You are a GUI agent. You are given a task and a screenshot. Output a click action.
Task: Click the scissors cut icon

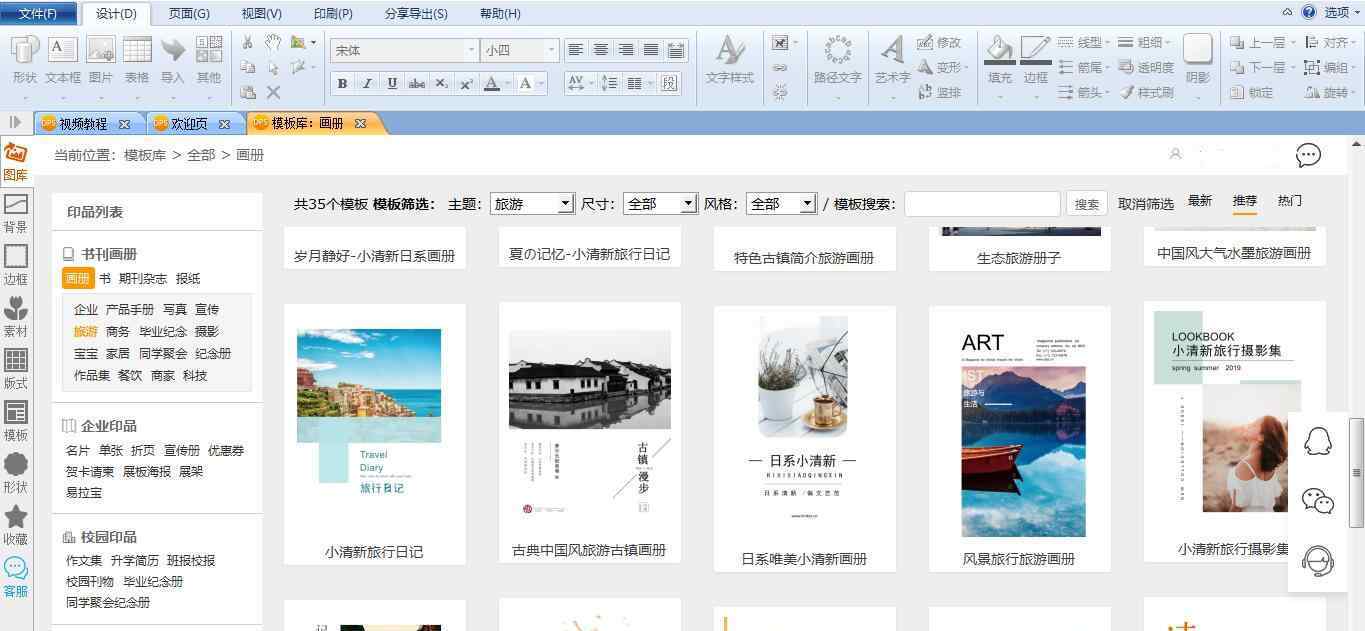[248, 42]
